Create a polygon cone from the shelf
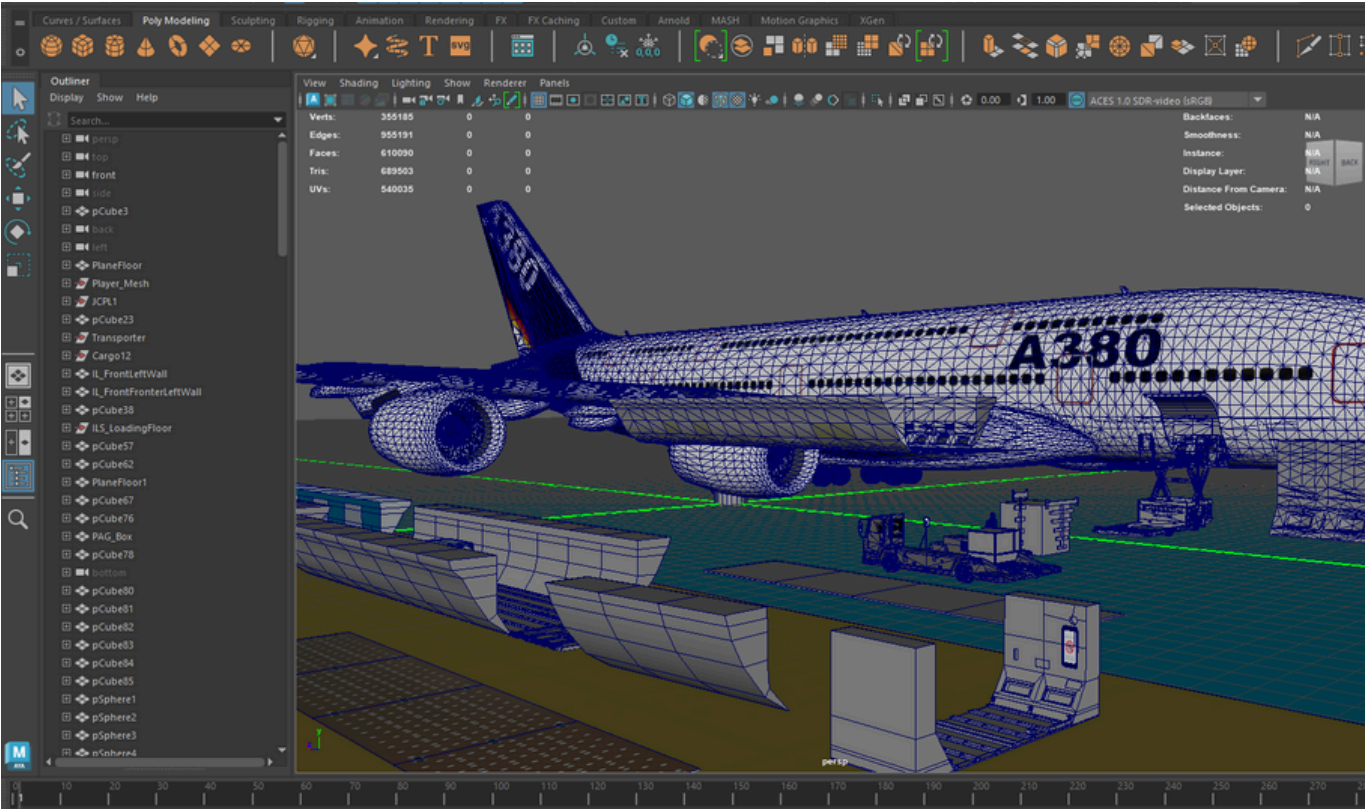 146,46
